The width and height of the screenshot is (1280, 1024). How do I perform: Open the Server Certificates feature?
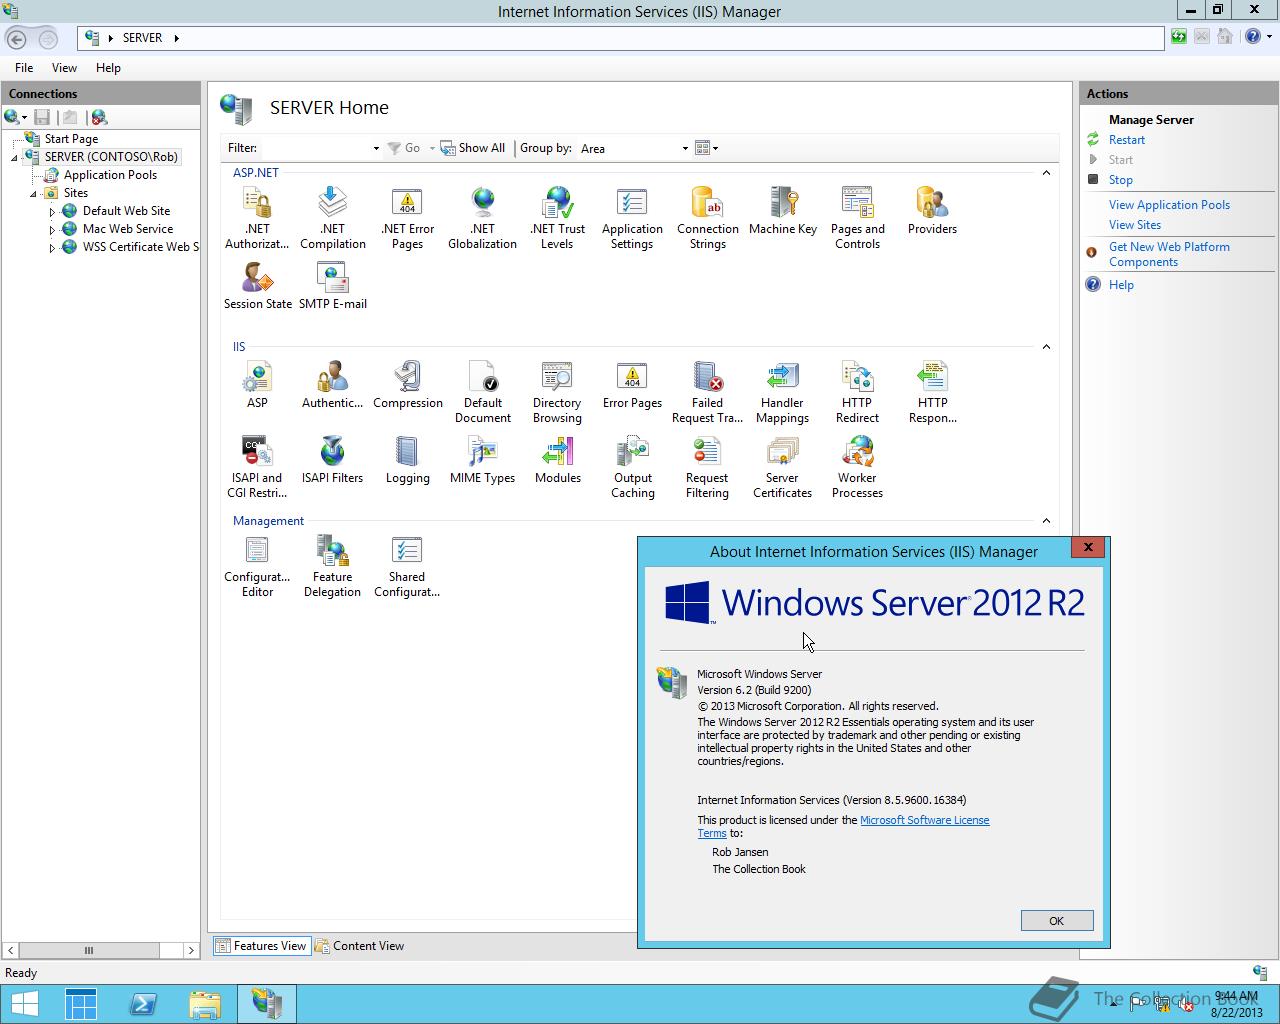(783, 467)
